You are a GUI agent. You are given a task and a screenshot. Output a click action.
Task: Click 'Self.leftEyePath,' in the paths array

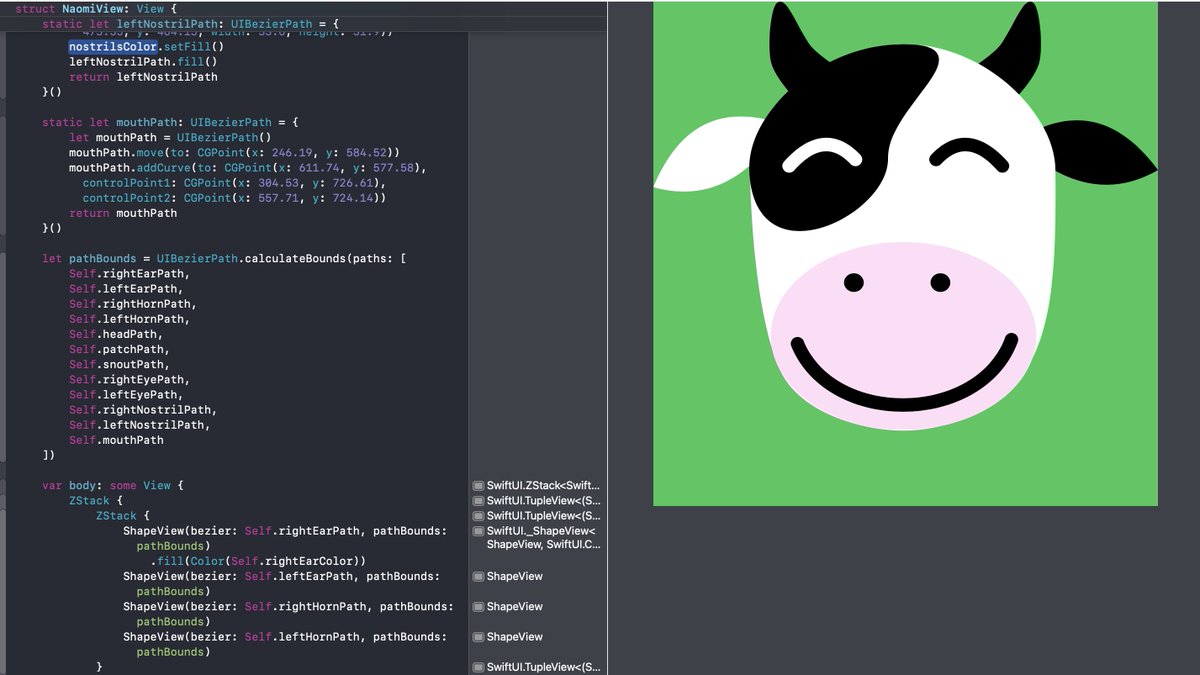point(126,395)
